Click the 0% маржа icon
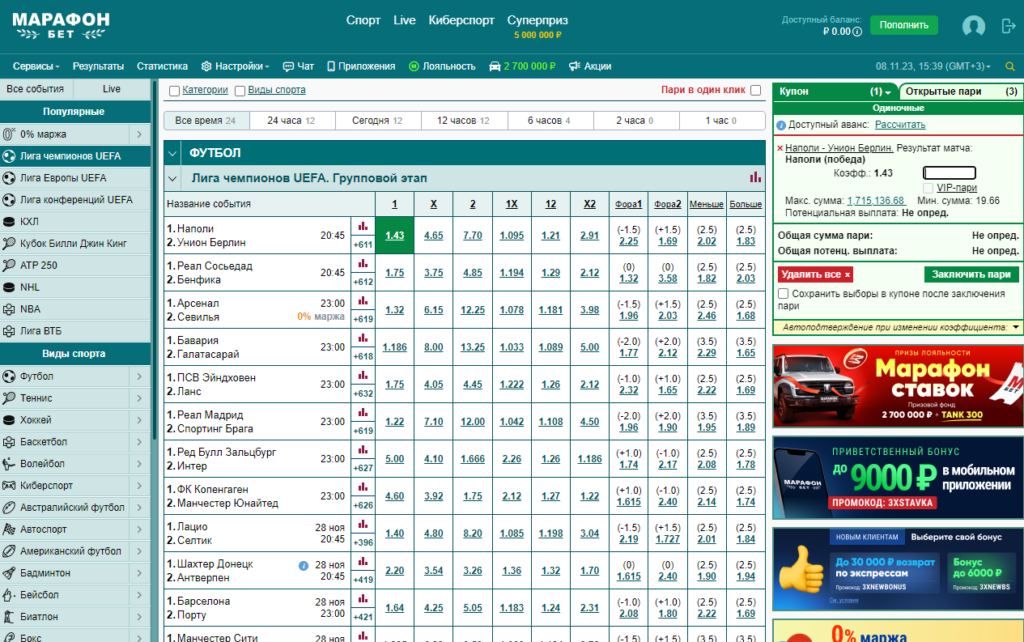Image resolution: width=1024 pixels, height=642 pixels. click(9, 134)
